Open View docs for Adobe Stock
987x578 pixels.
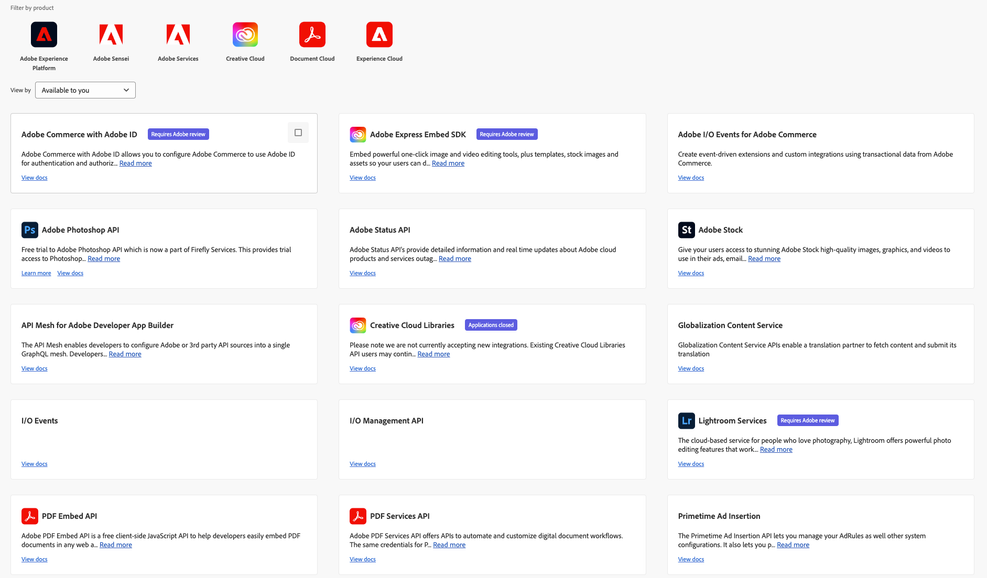[x=691, y=273]
